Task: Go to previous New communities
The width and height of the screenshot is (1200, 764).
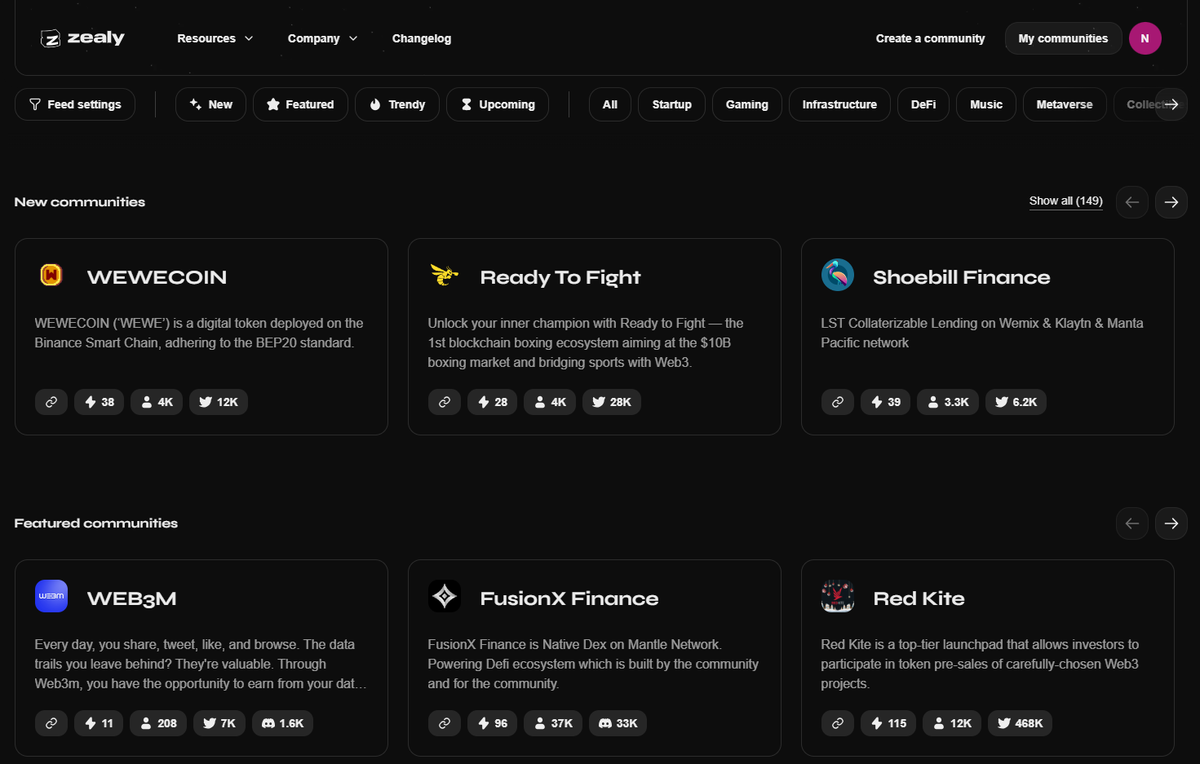Action: click(x=1132, y=202)
